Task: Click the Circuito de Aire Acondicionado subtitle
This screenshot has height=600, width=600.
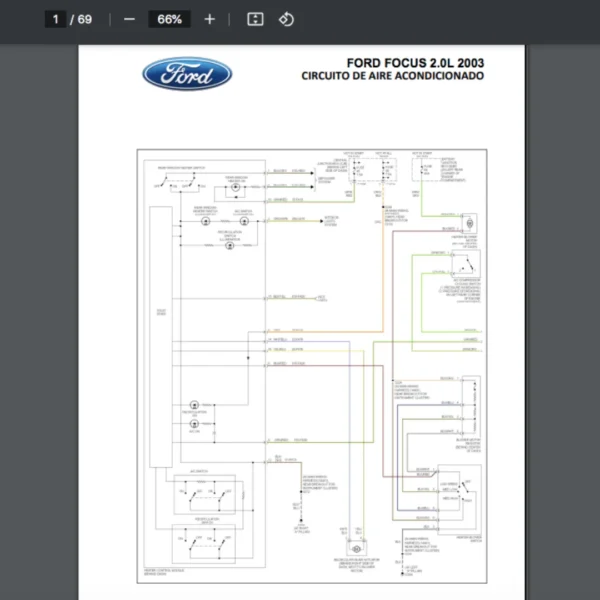Action: pyautogui.click(x=392, y=76)
